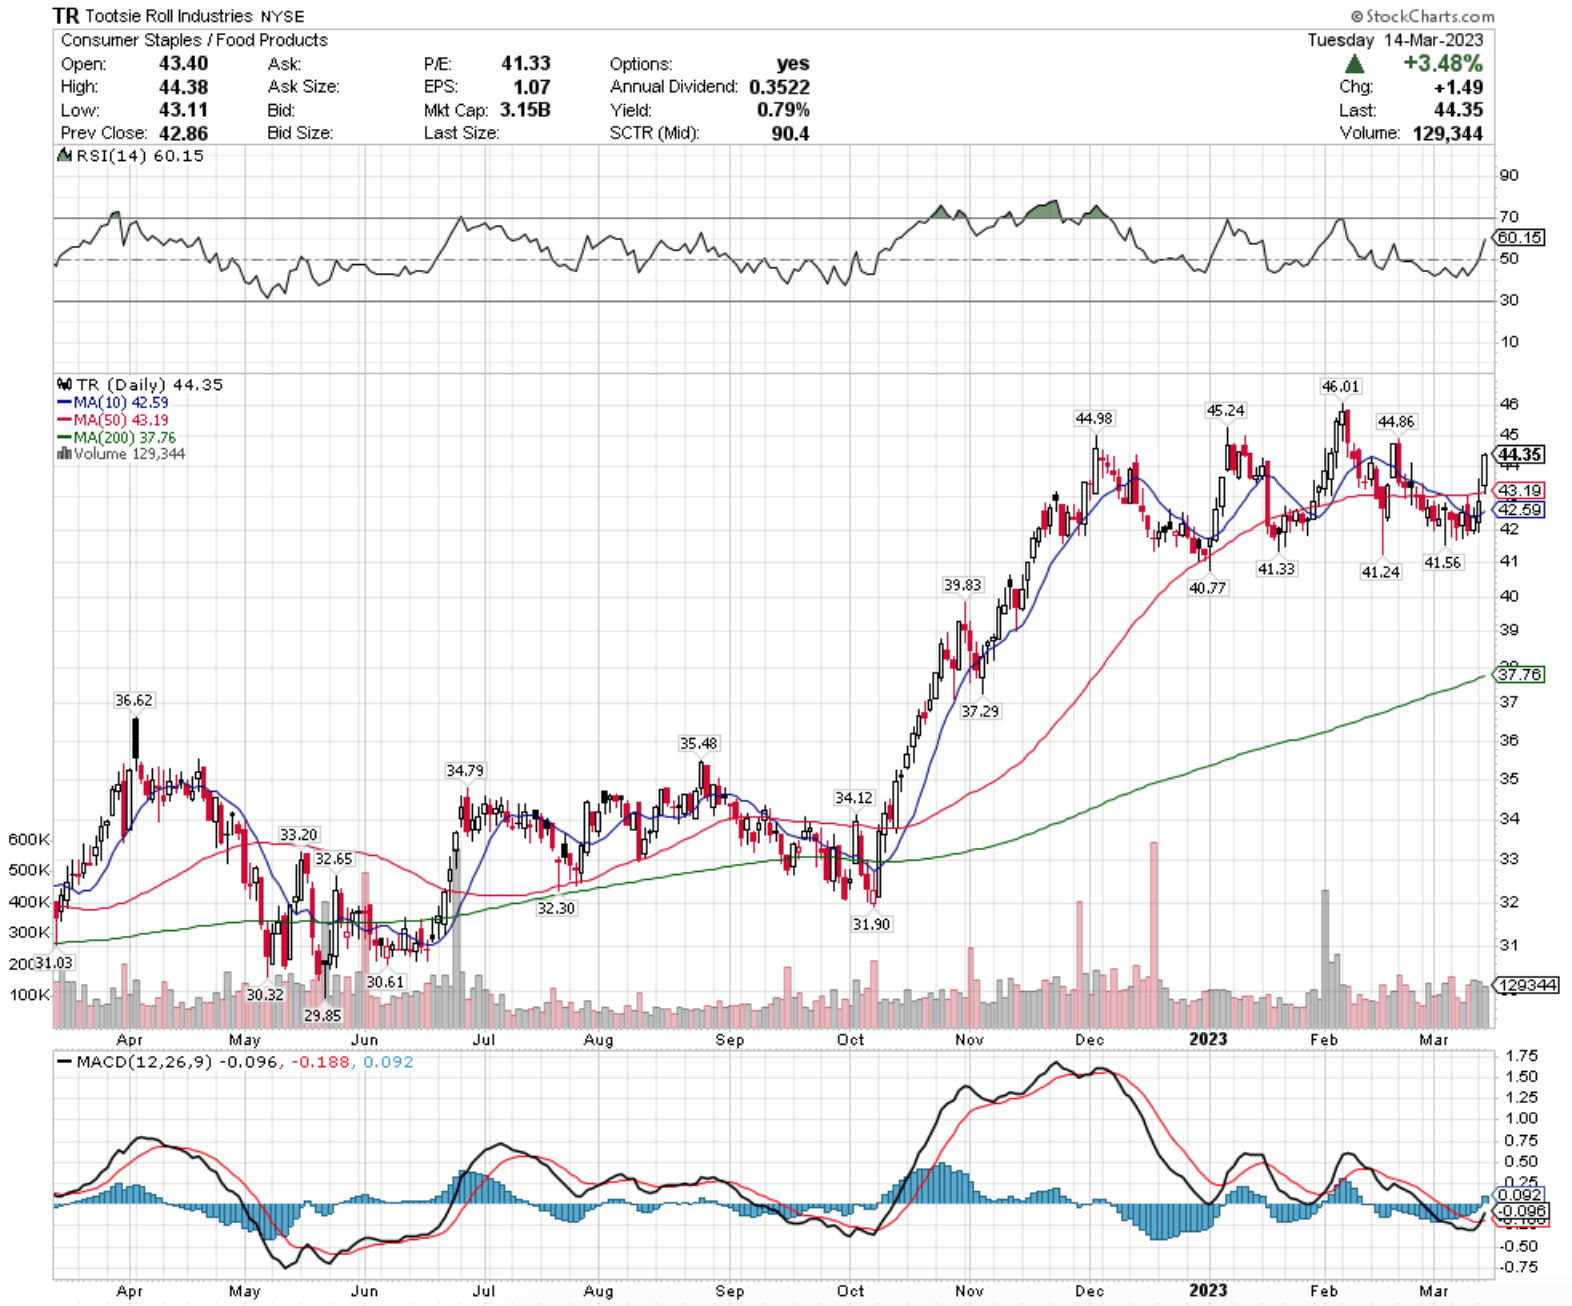Click the 46.01 peak price annotation
Image resolution: width=1572 pixels, height=1306 pixels.
tap(1340, 387)
